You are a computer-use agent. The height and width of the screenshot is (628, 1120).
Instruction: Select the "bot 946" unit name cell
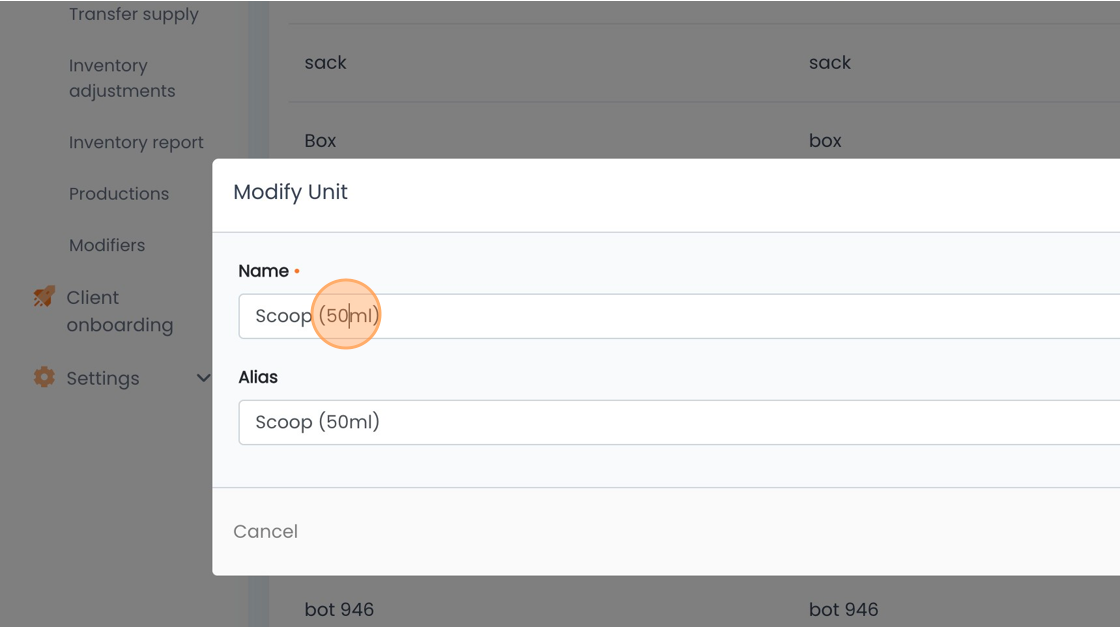340,609
